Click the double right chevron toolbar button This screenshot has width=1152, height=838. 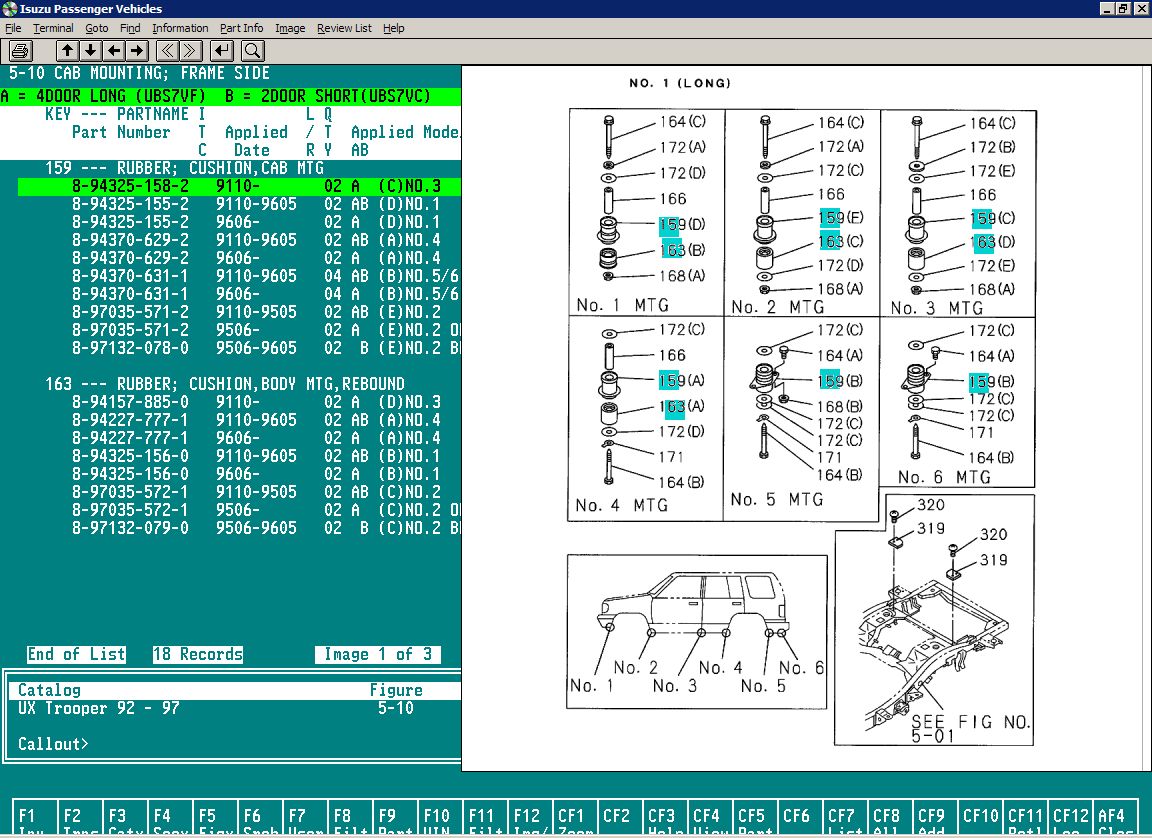click(191, 51)
